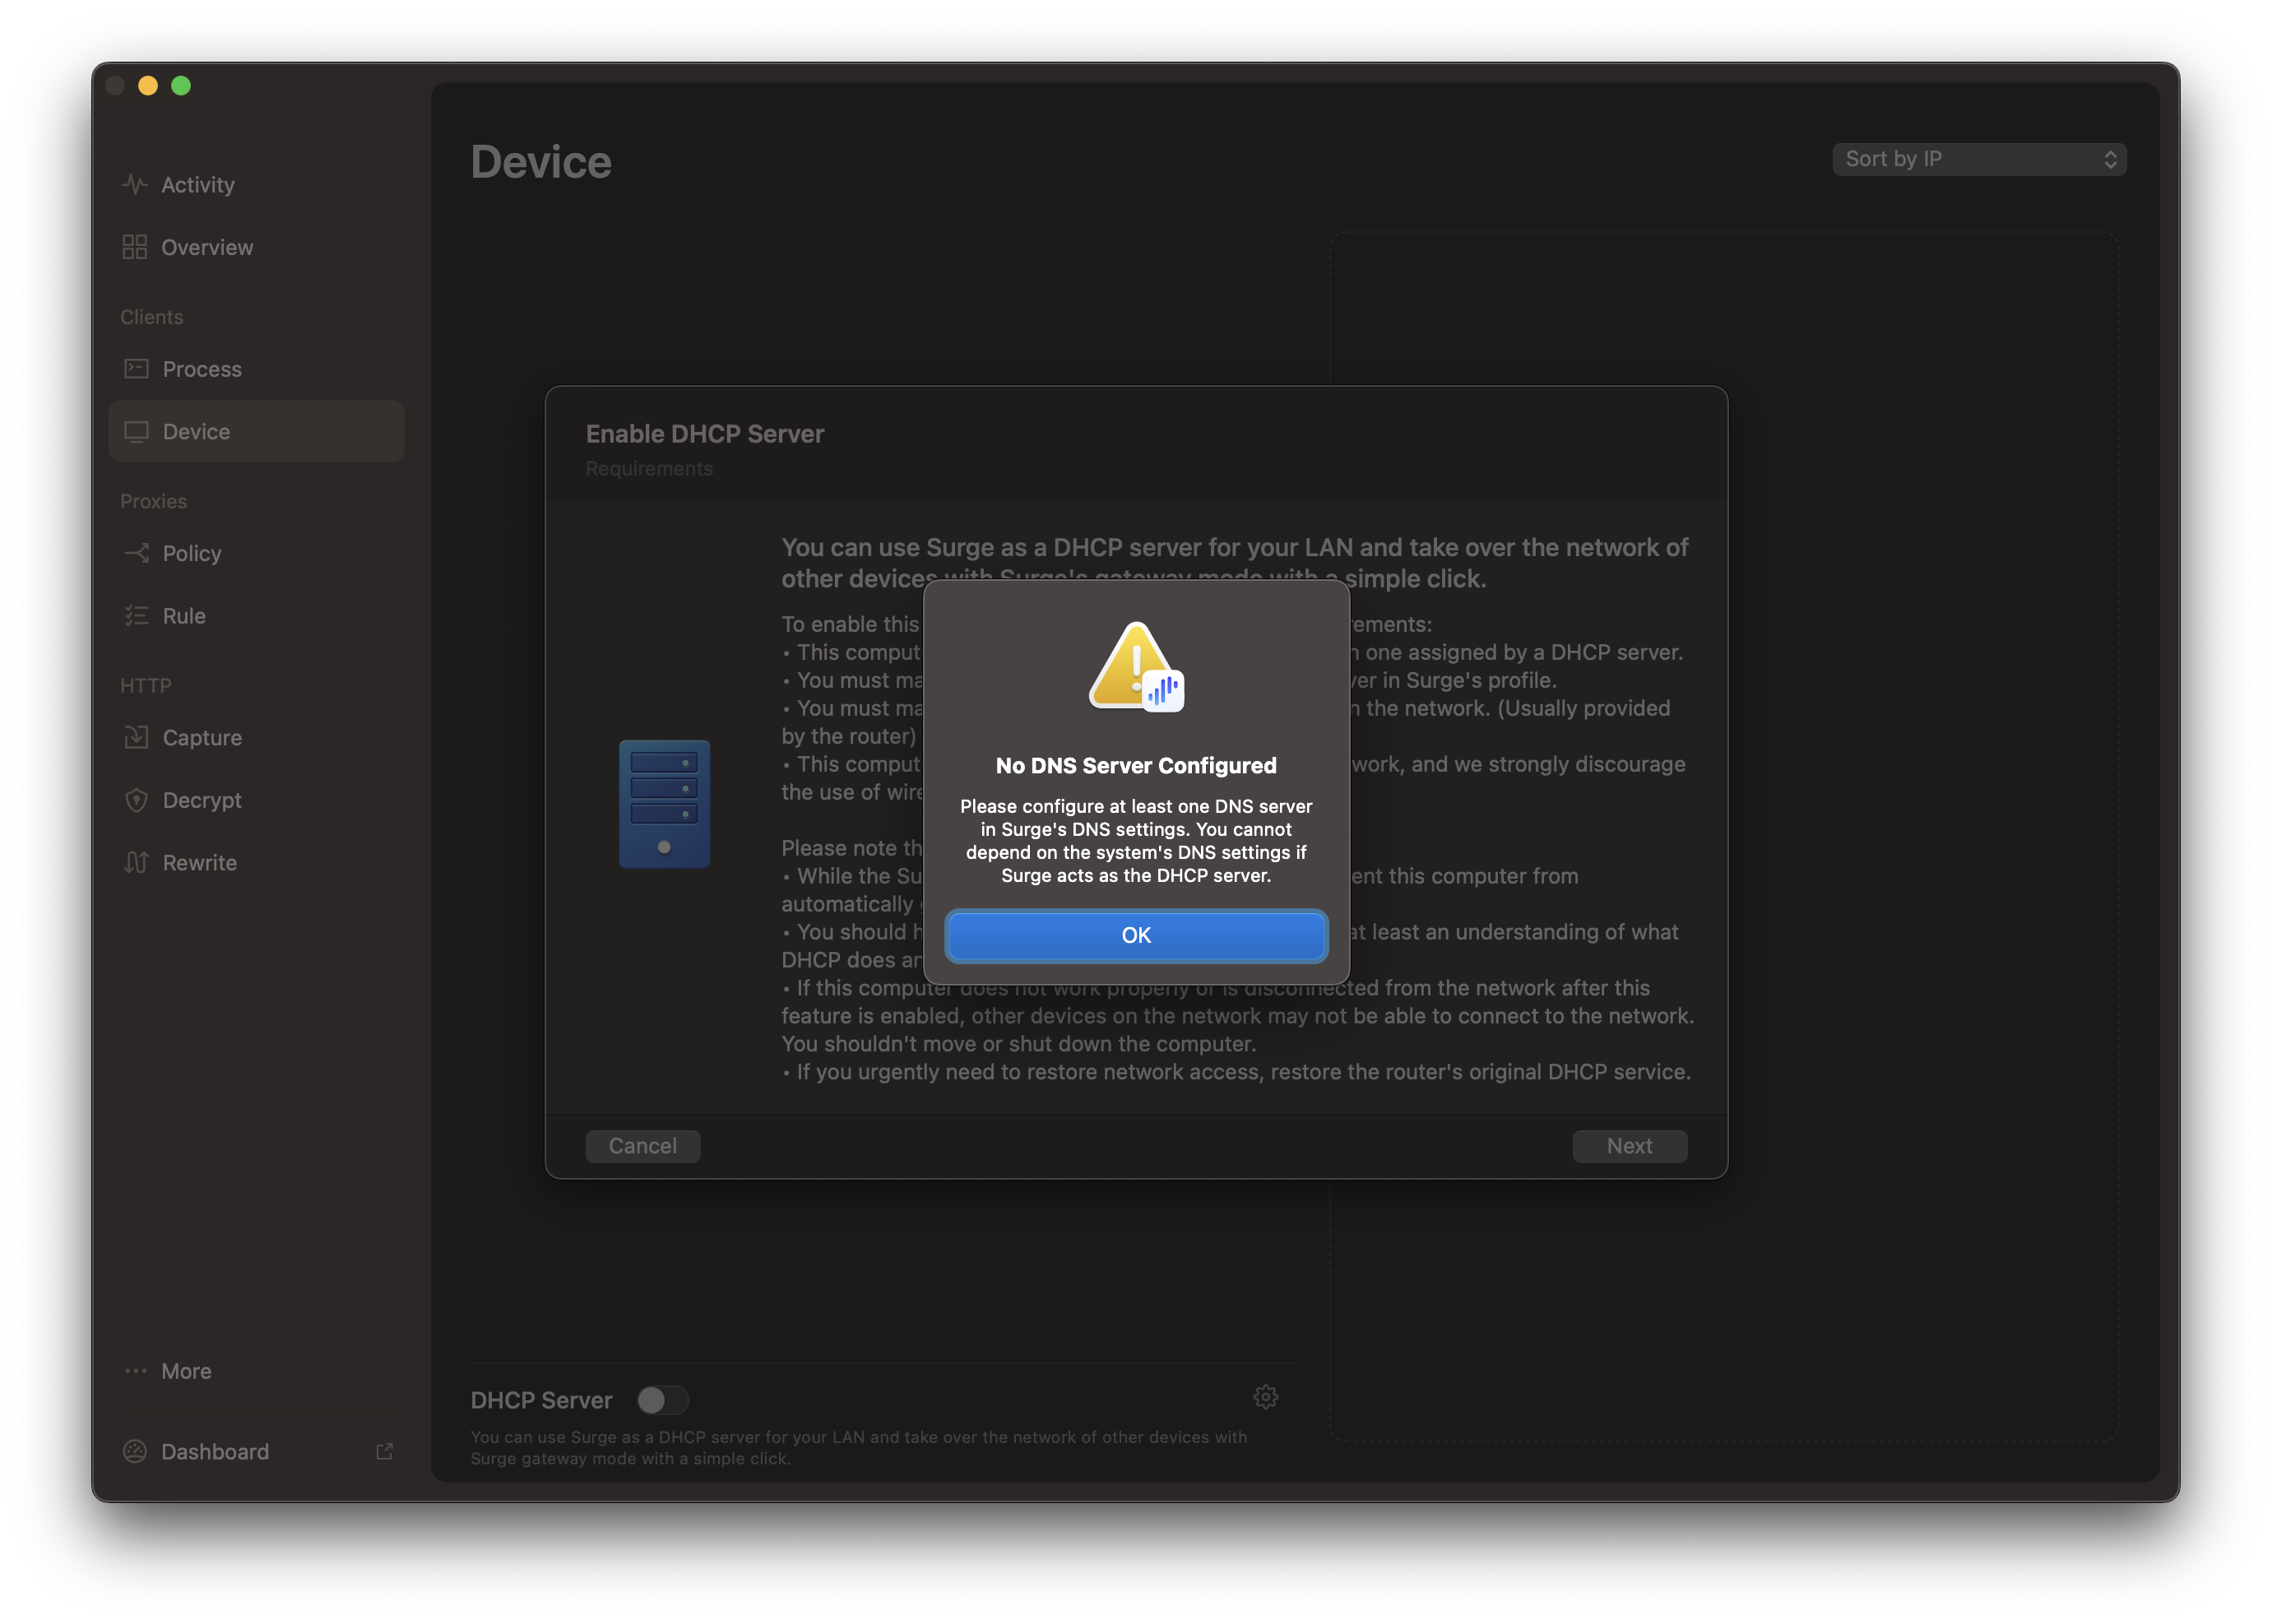The width and height of the screenshot is (2272, 1624).
Task: Open DHCP Server gear settings
Action: coord(1265,1397)
